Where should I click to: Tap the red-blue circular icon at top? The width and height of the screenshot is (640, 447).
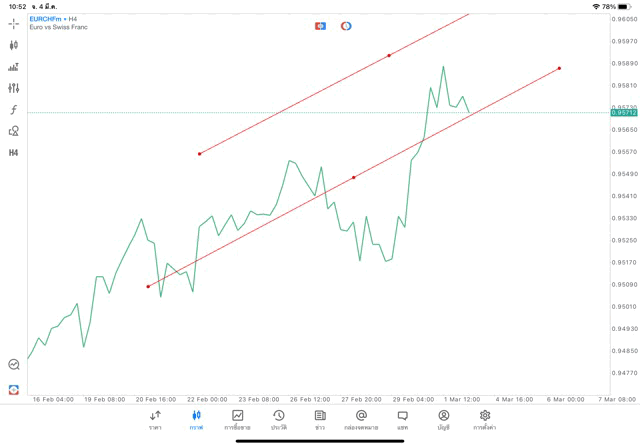[x=346, y=26]
